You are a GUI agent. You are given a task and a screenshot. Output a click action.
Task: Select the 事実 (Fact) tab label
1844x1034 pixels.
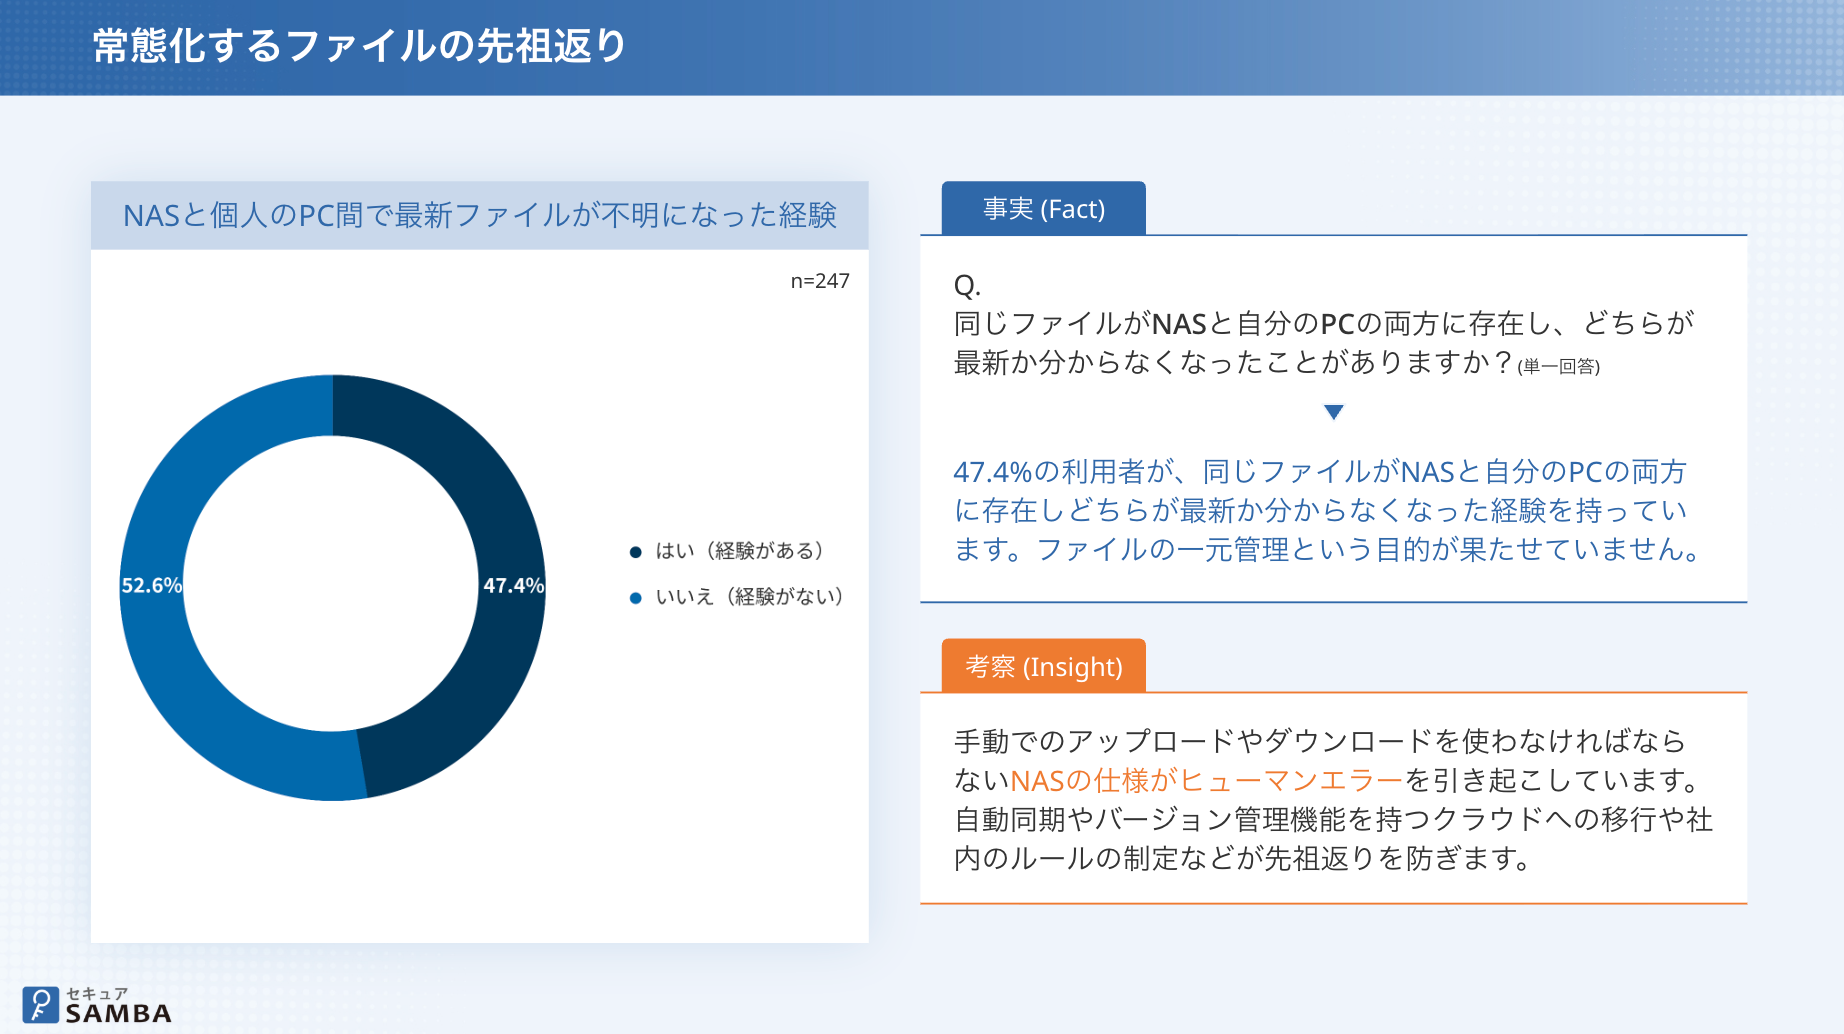pyautogui.click(x=1044, y=209)
